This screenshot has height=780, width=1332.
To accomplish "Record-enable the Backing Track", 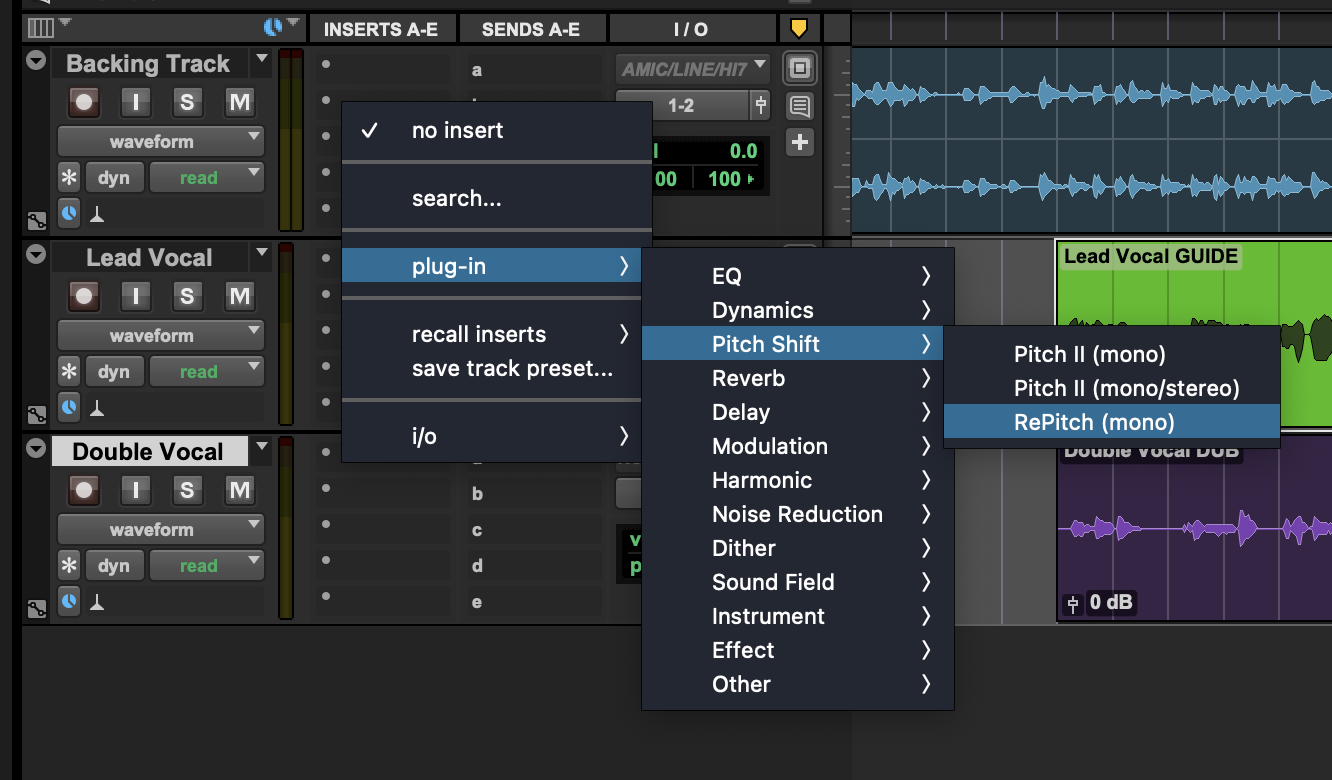I will tap(84, 102).
